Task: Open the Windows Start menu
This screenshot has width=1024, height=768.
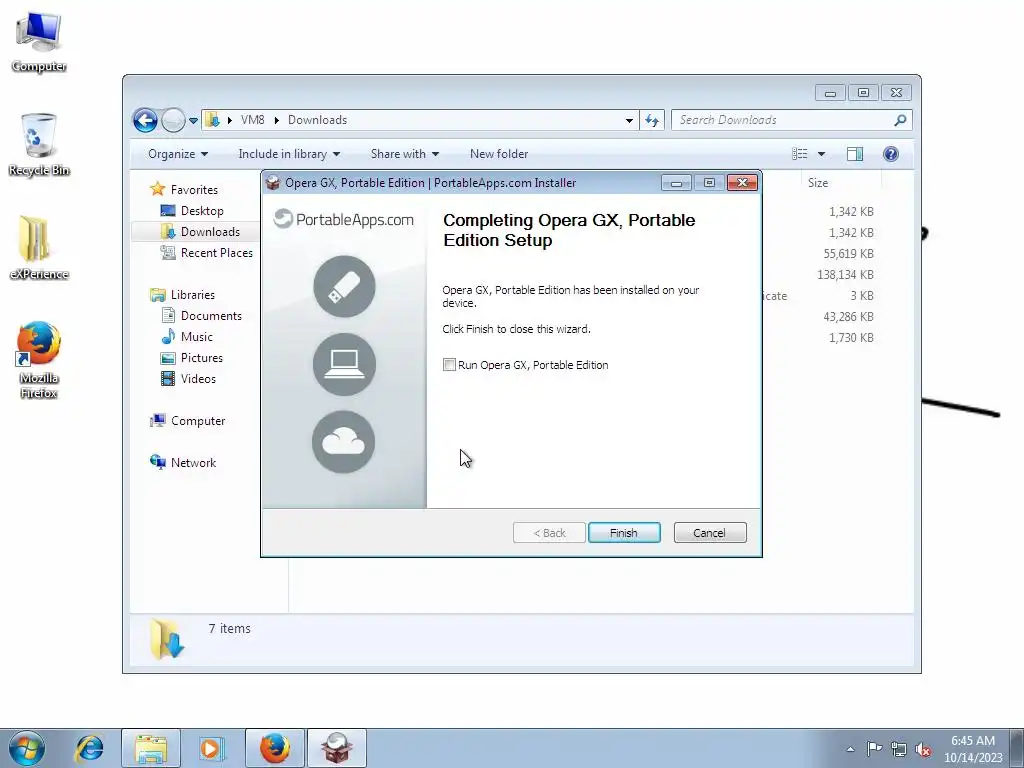Action: point(27,748)
